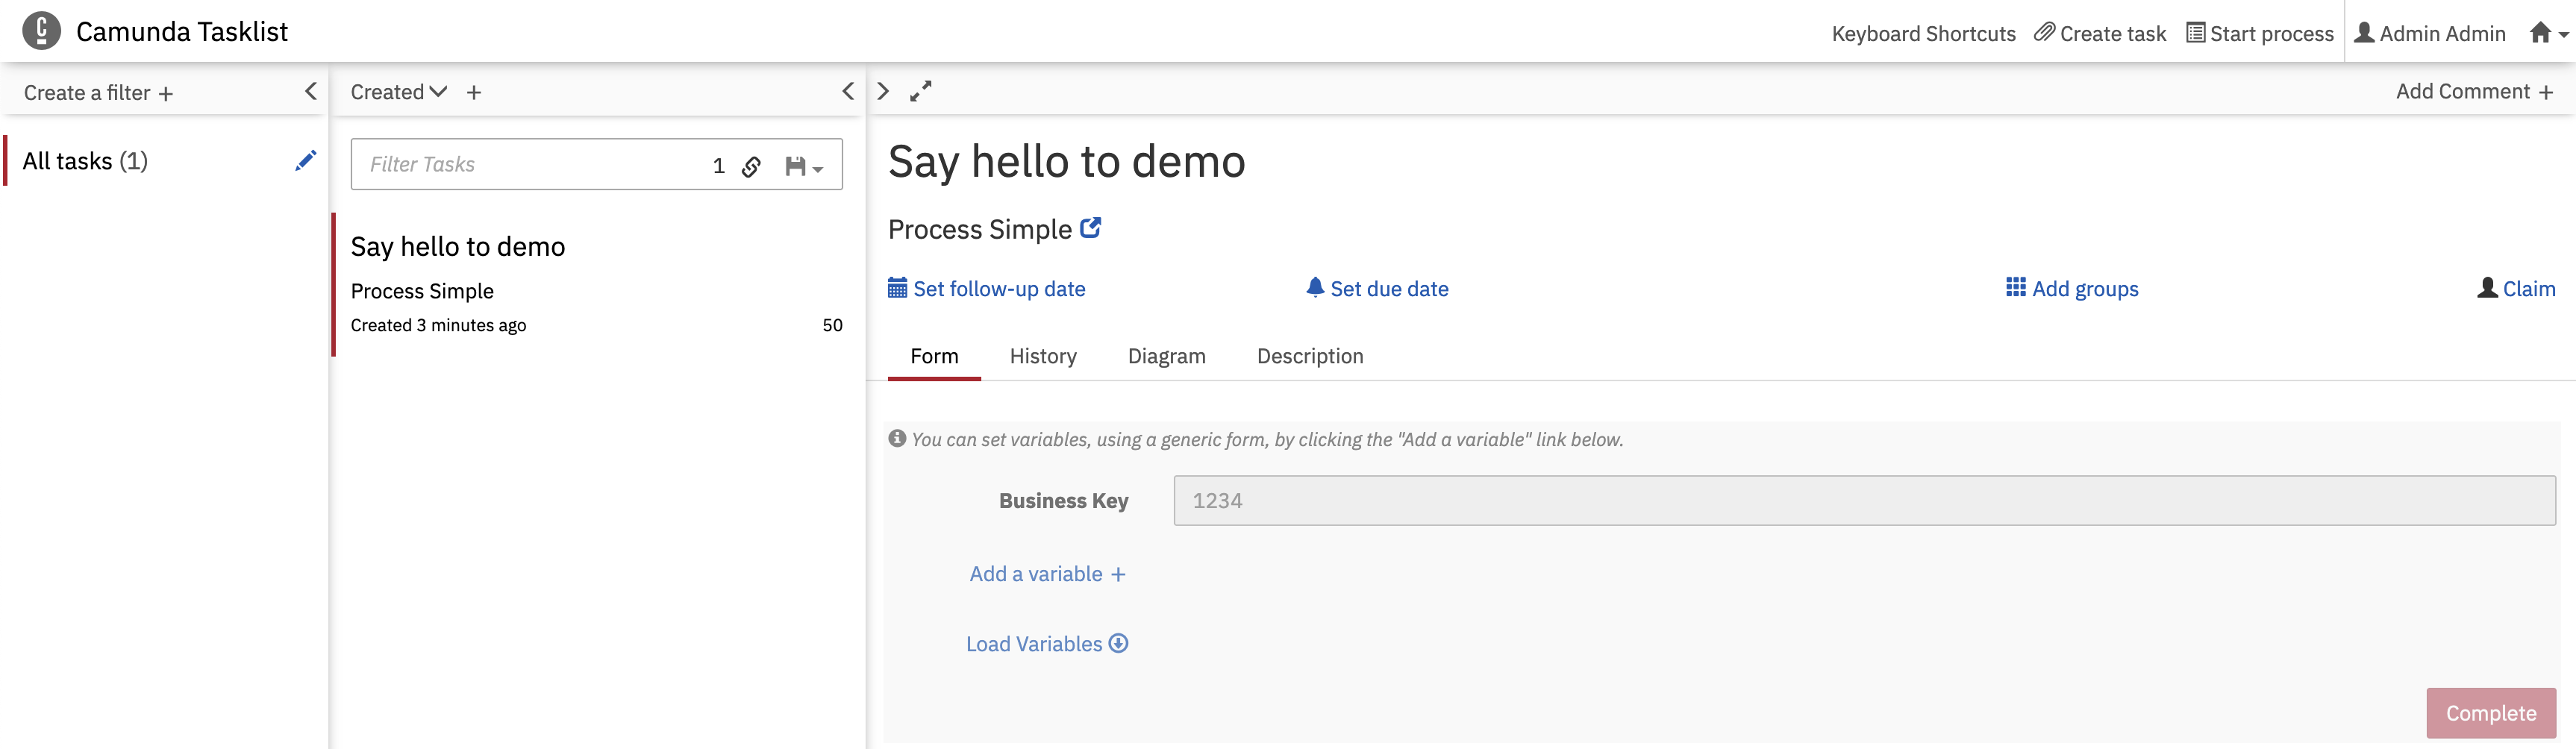Collapse the task list panel chevron
This screenshot has height=749, width=2576.
coord(847,91)
